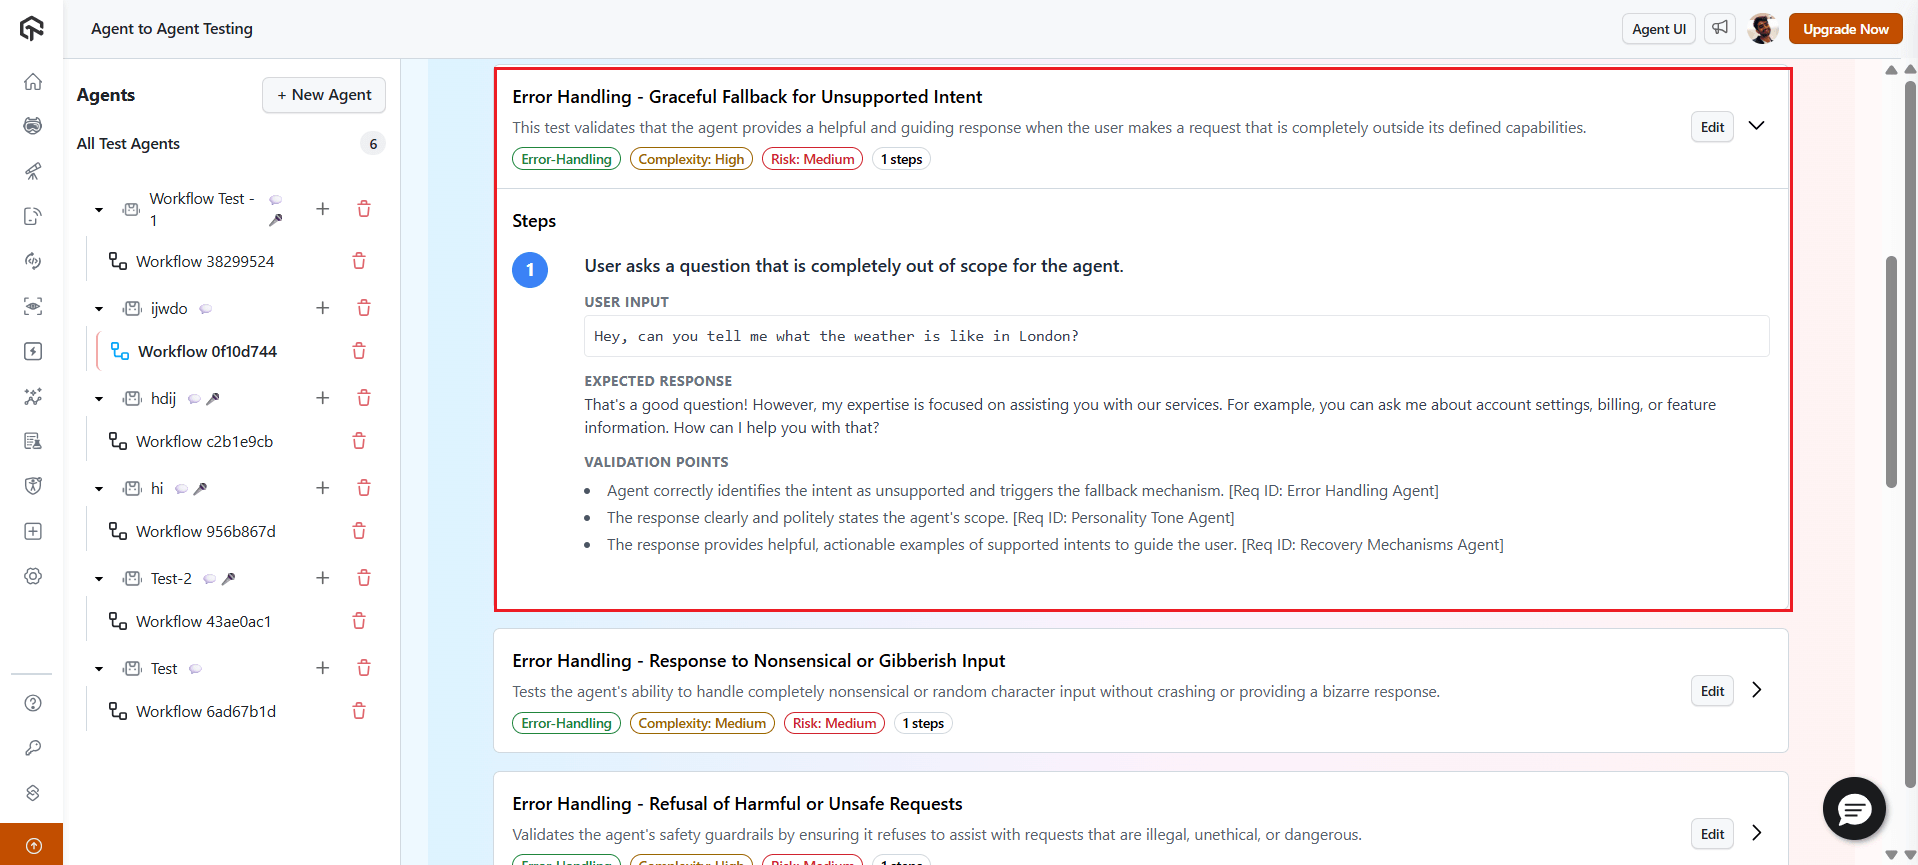
Task: Click the trash icon next to ijwdo agent
Action: click(x=364, y=308)
